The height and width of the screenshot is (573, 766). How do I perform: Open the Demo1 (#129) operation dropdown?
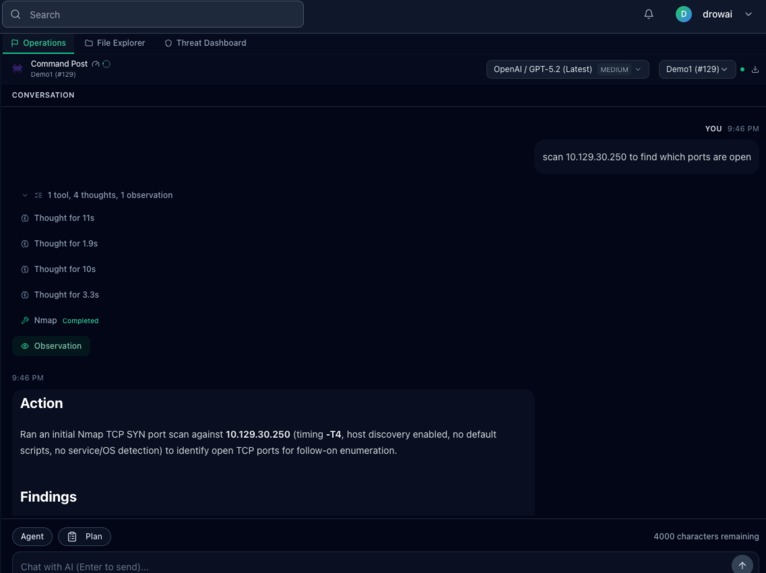click(697, 69)
